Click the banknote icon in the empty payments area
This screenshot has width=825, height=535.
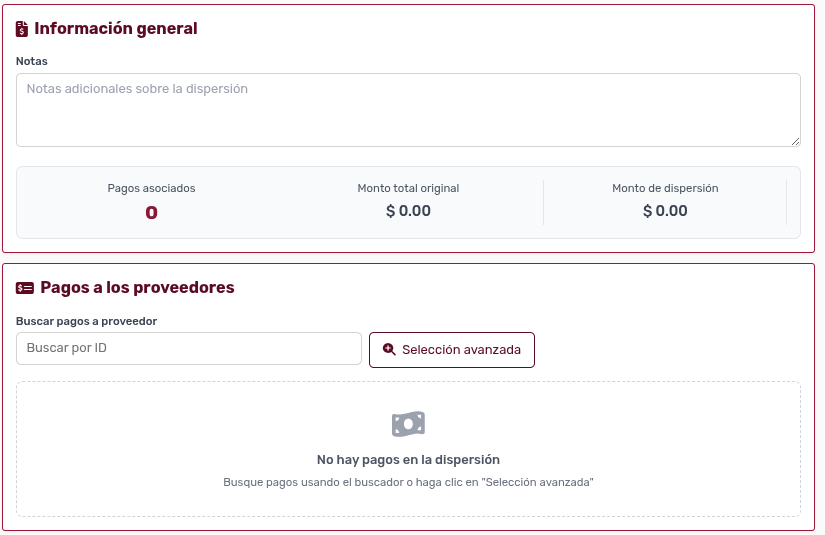click(408, 424)
